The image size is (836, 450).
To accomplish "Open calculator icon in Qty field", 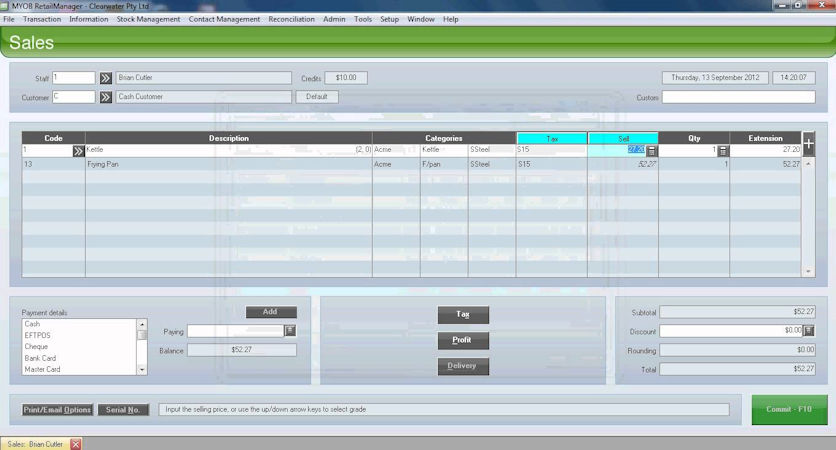I will 723,151.
